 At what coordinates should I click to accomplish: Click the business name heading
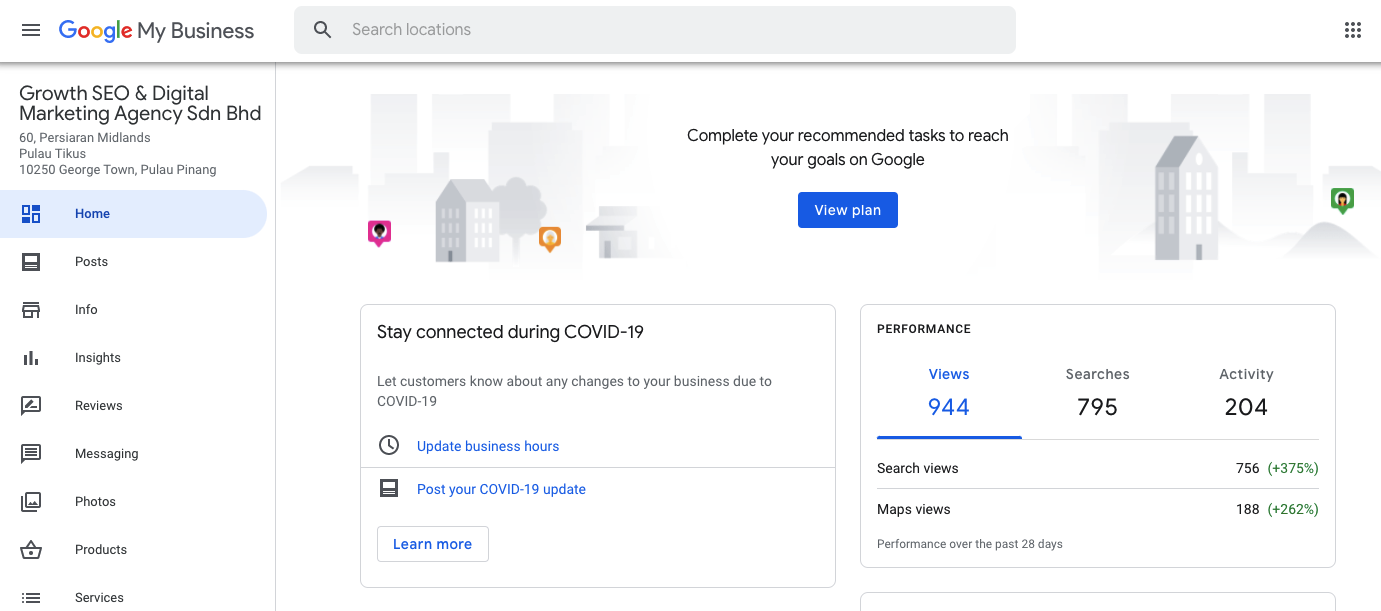[x=140, y=104]
